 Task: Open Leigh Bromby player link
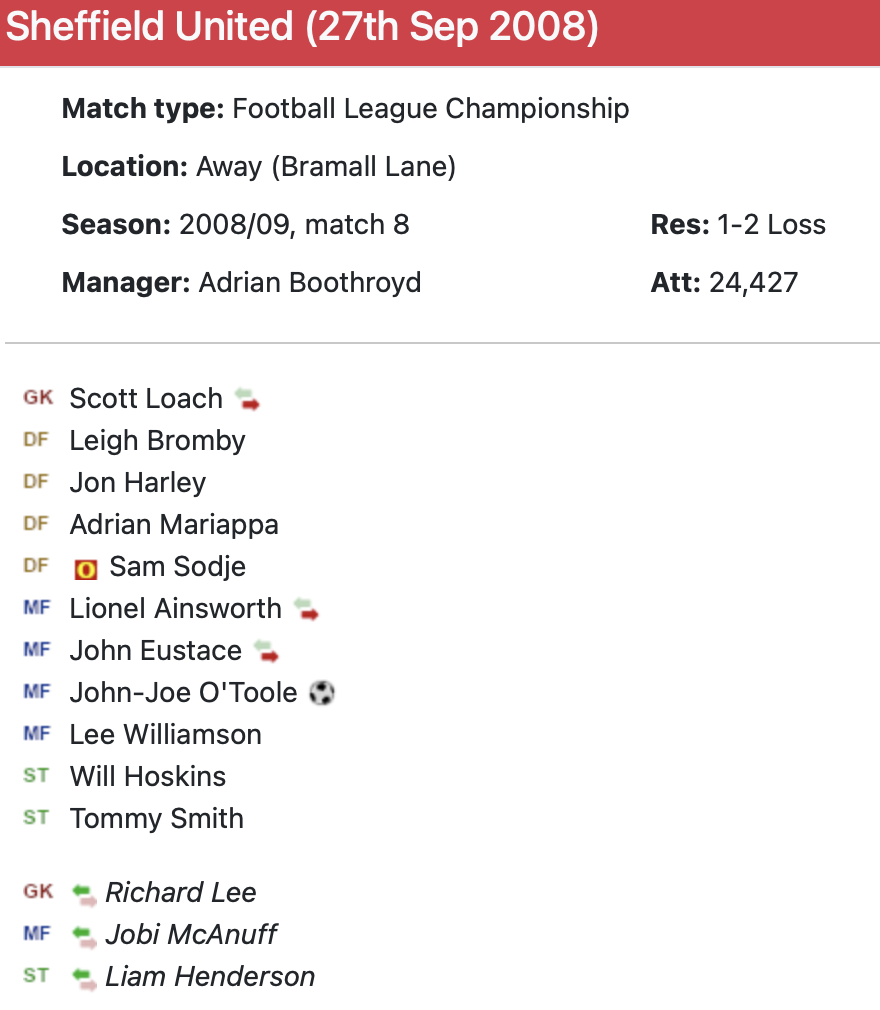[x=157, y=441]
